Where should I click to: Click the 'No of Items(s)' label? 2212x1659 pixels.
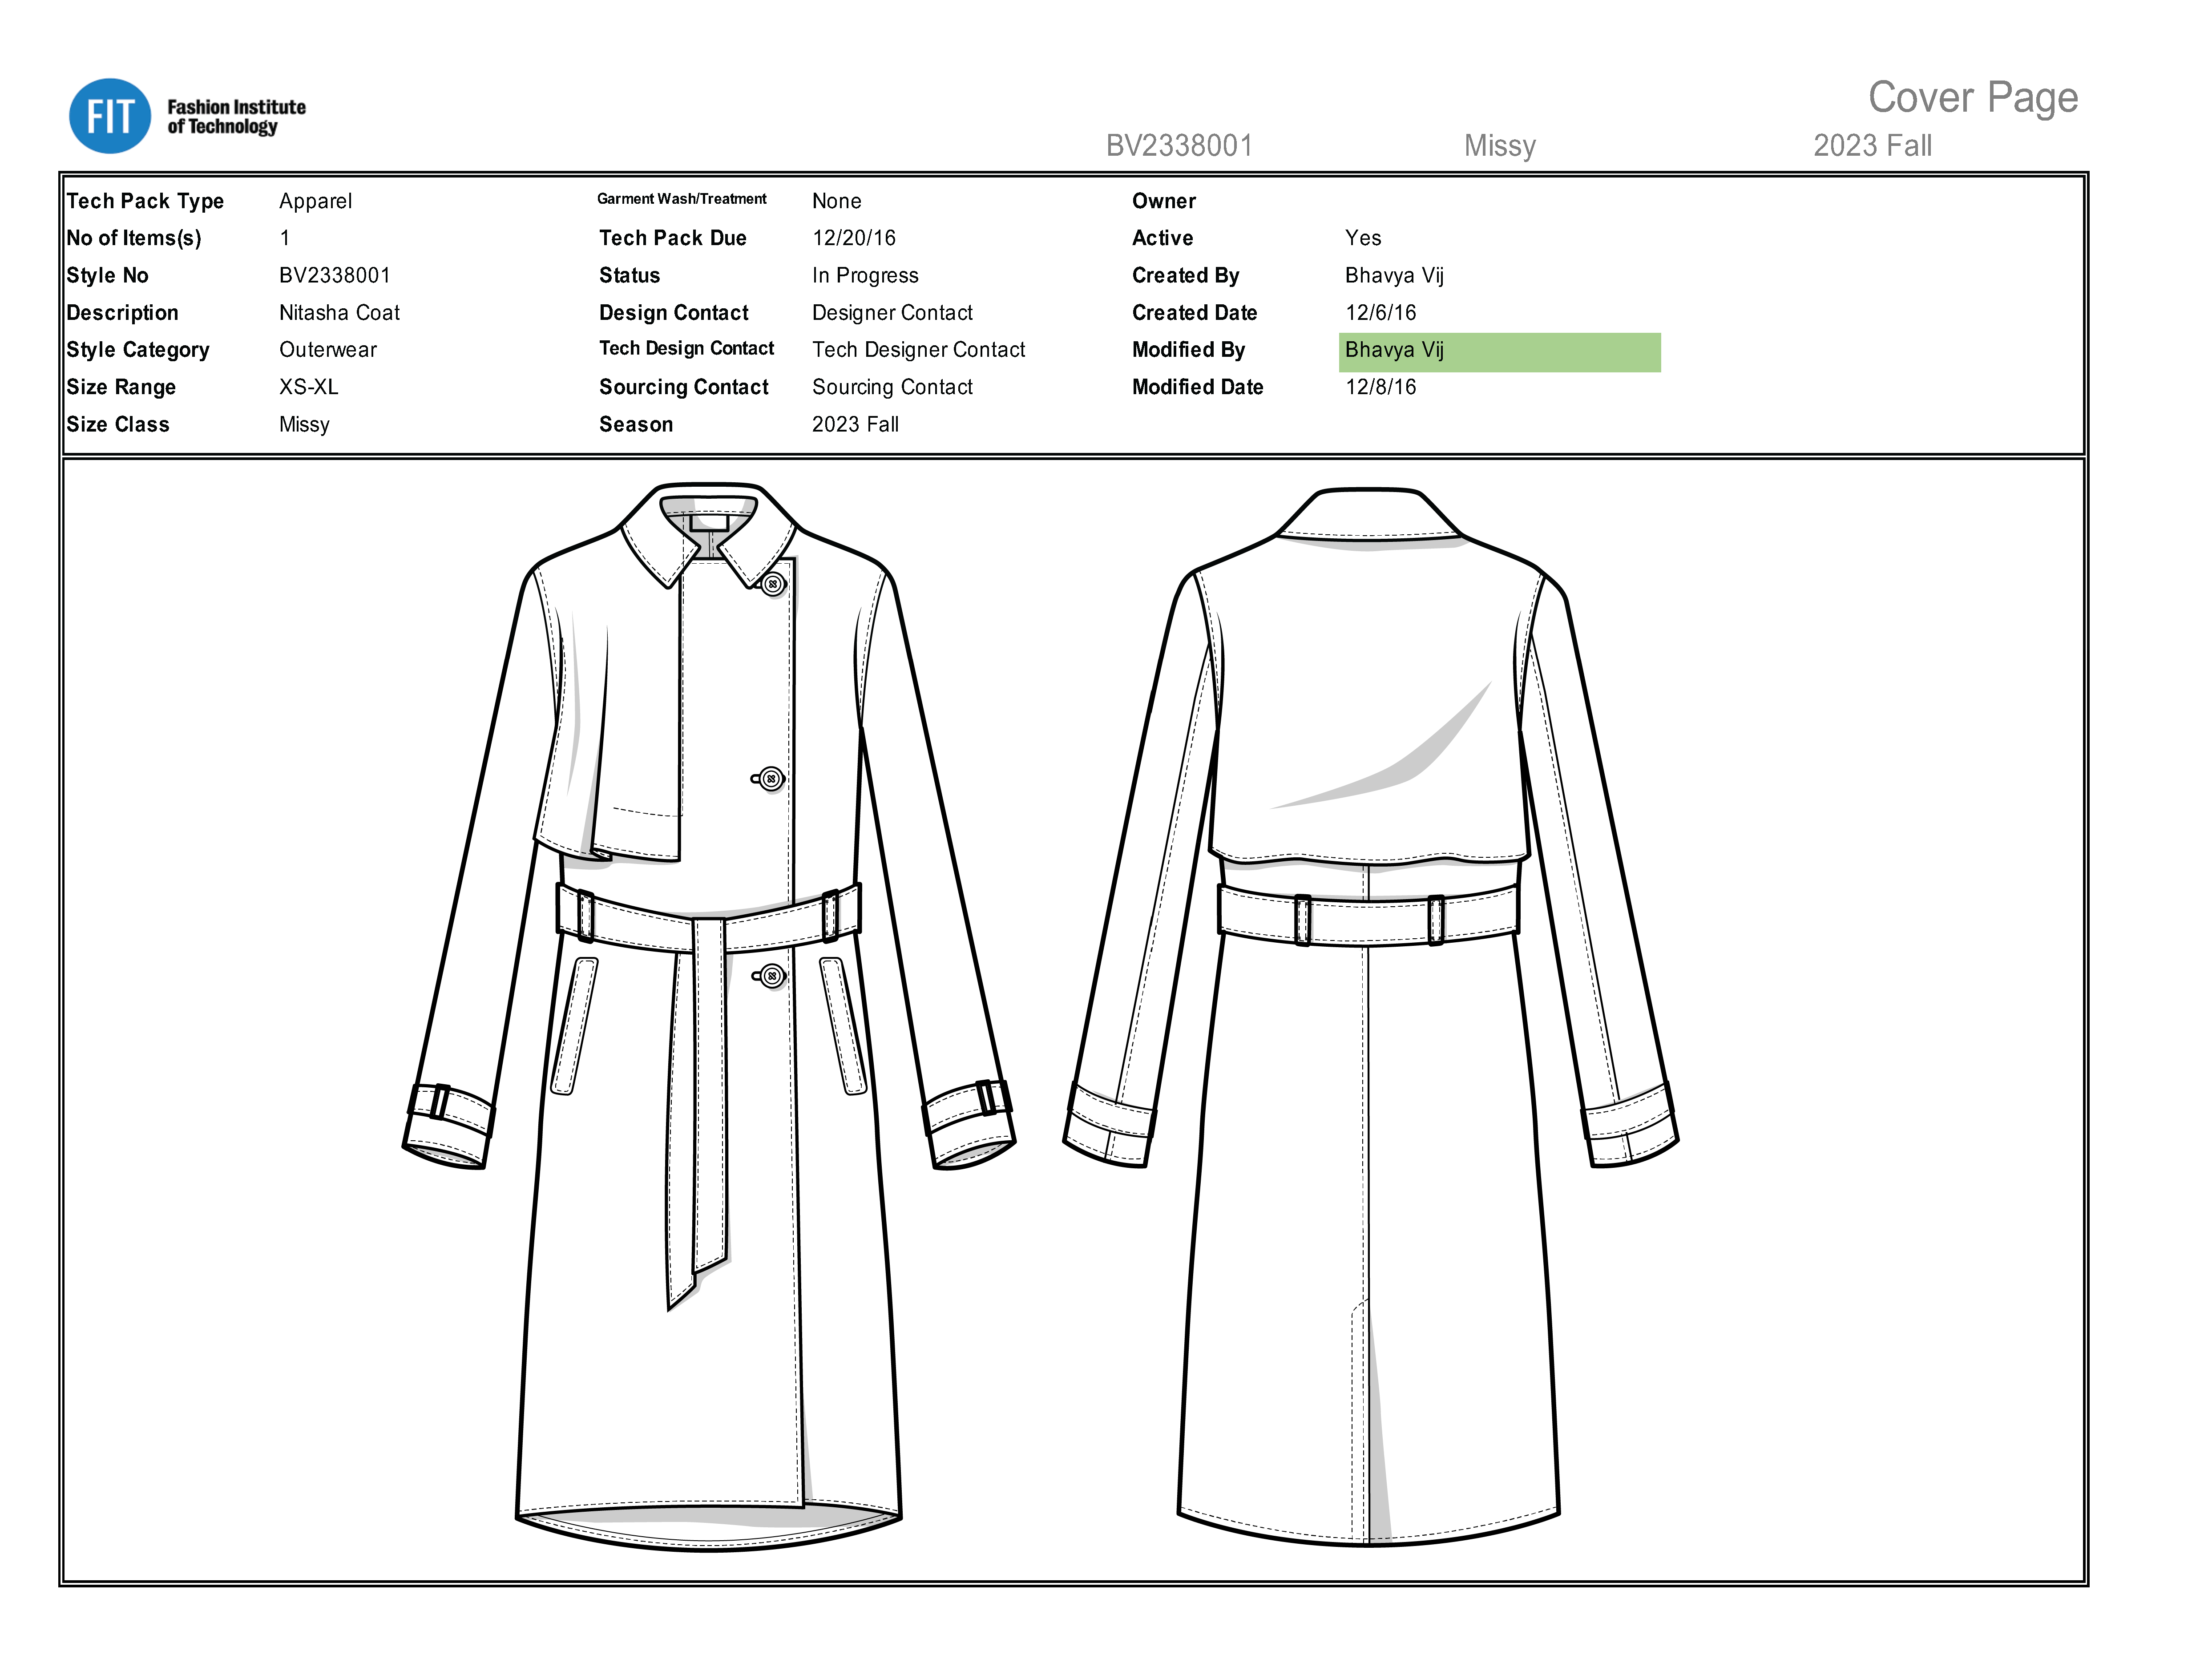[134, 238]
